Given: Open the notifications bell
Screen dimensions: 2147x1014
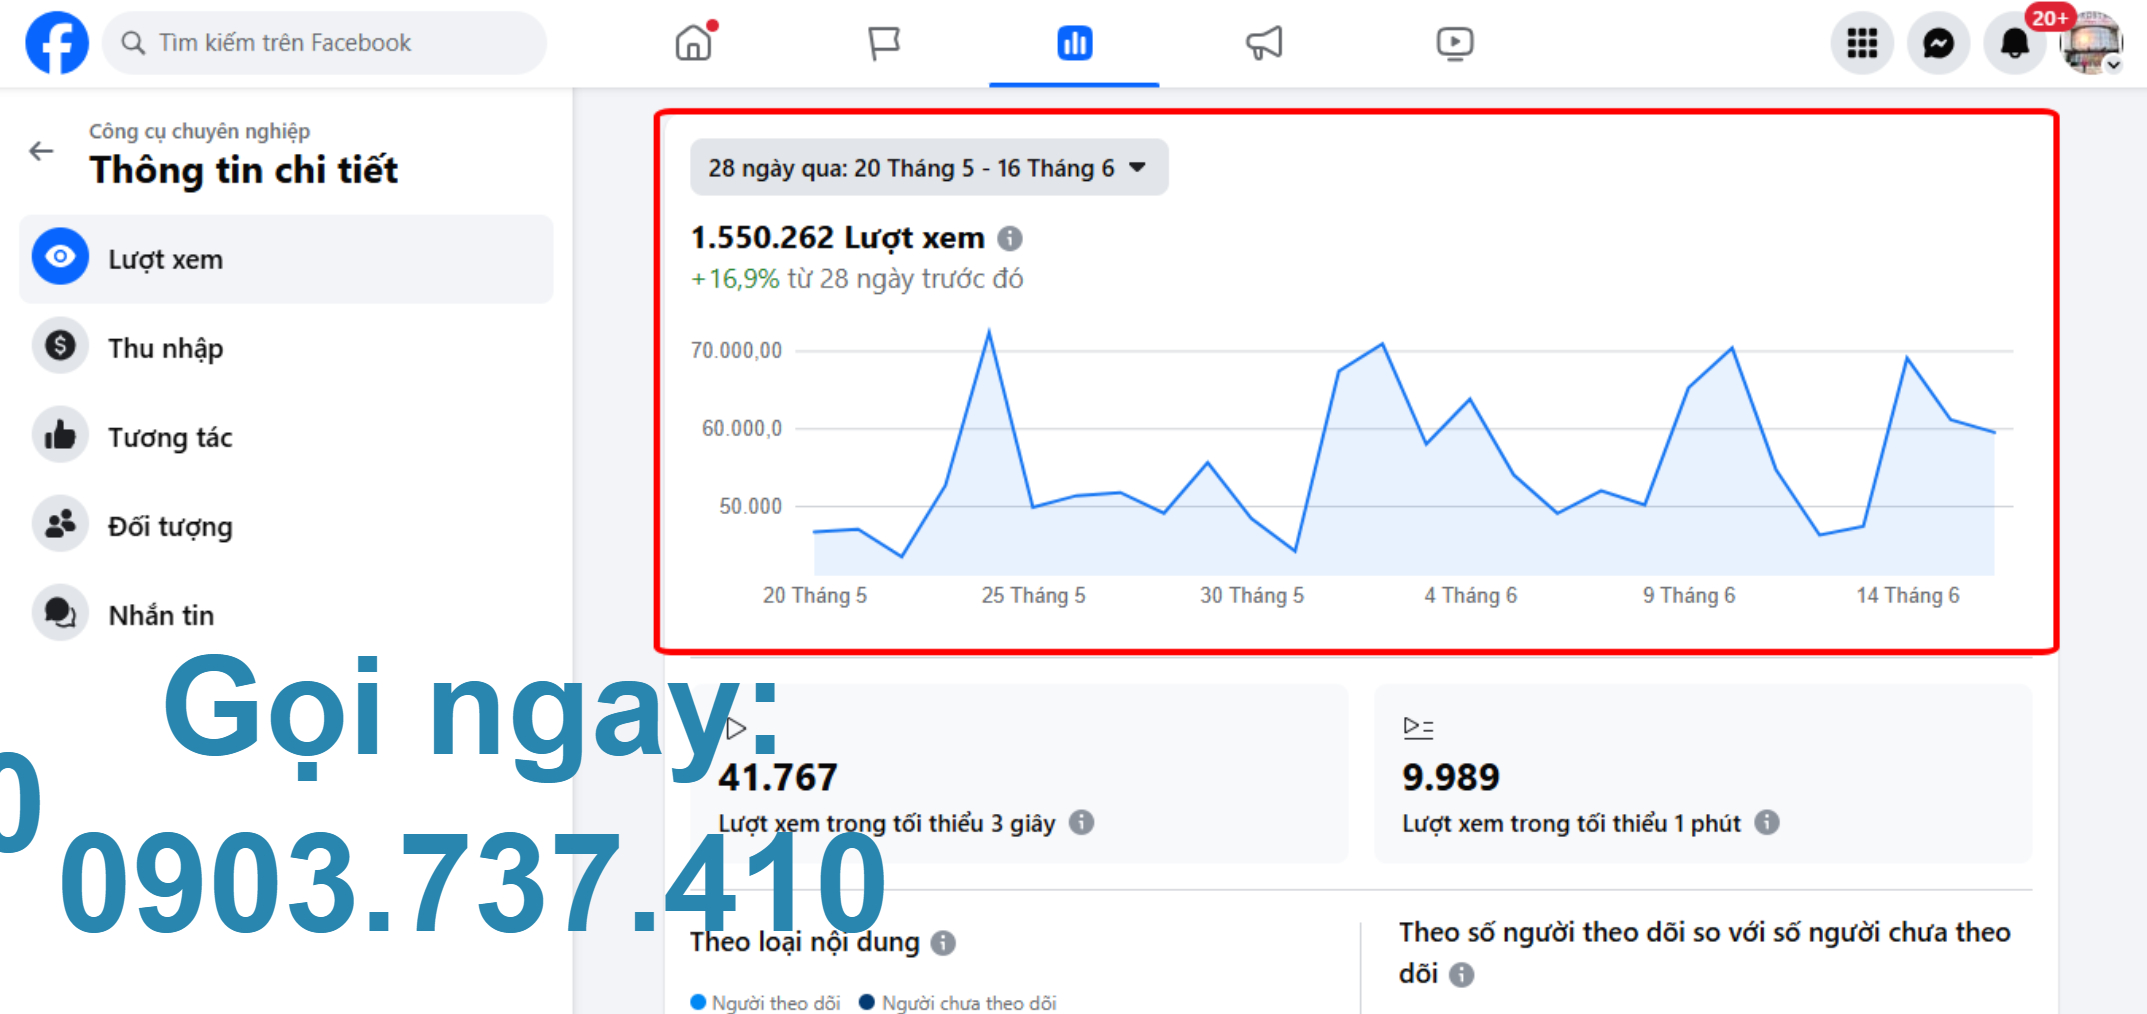Looking at the screenshot, I should coord(2014,42).
